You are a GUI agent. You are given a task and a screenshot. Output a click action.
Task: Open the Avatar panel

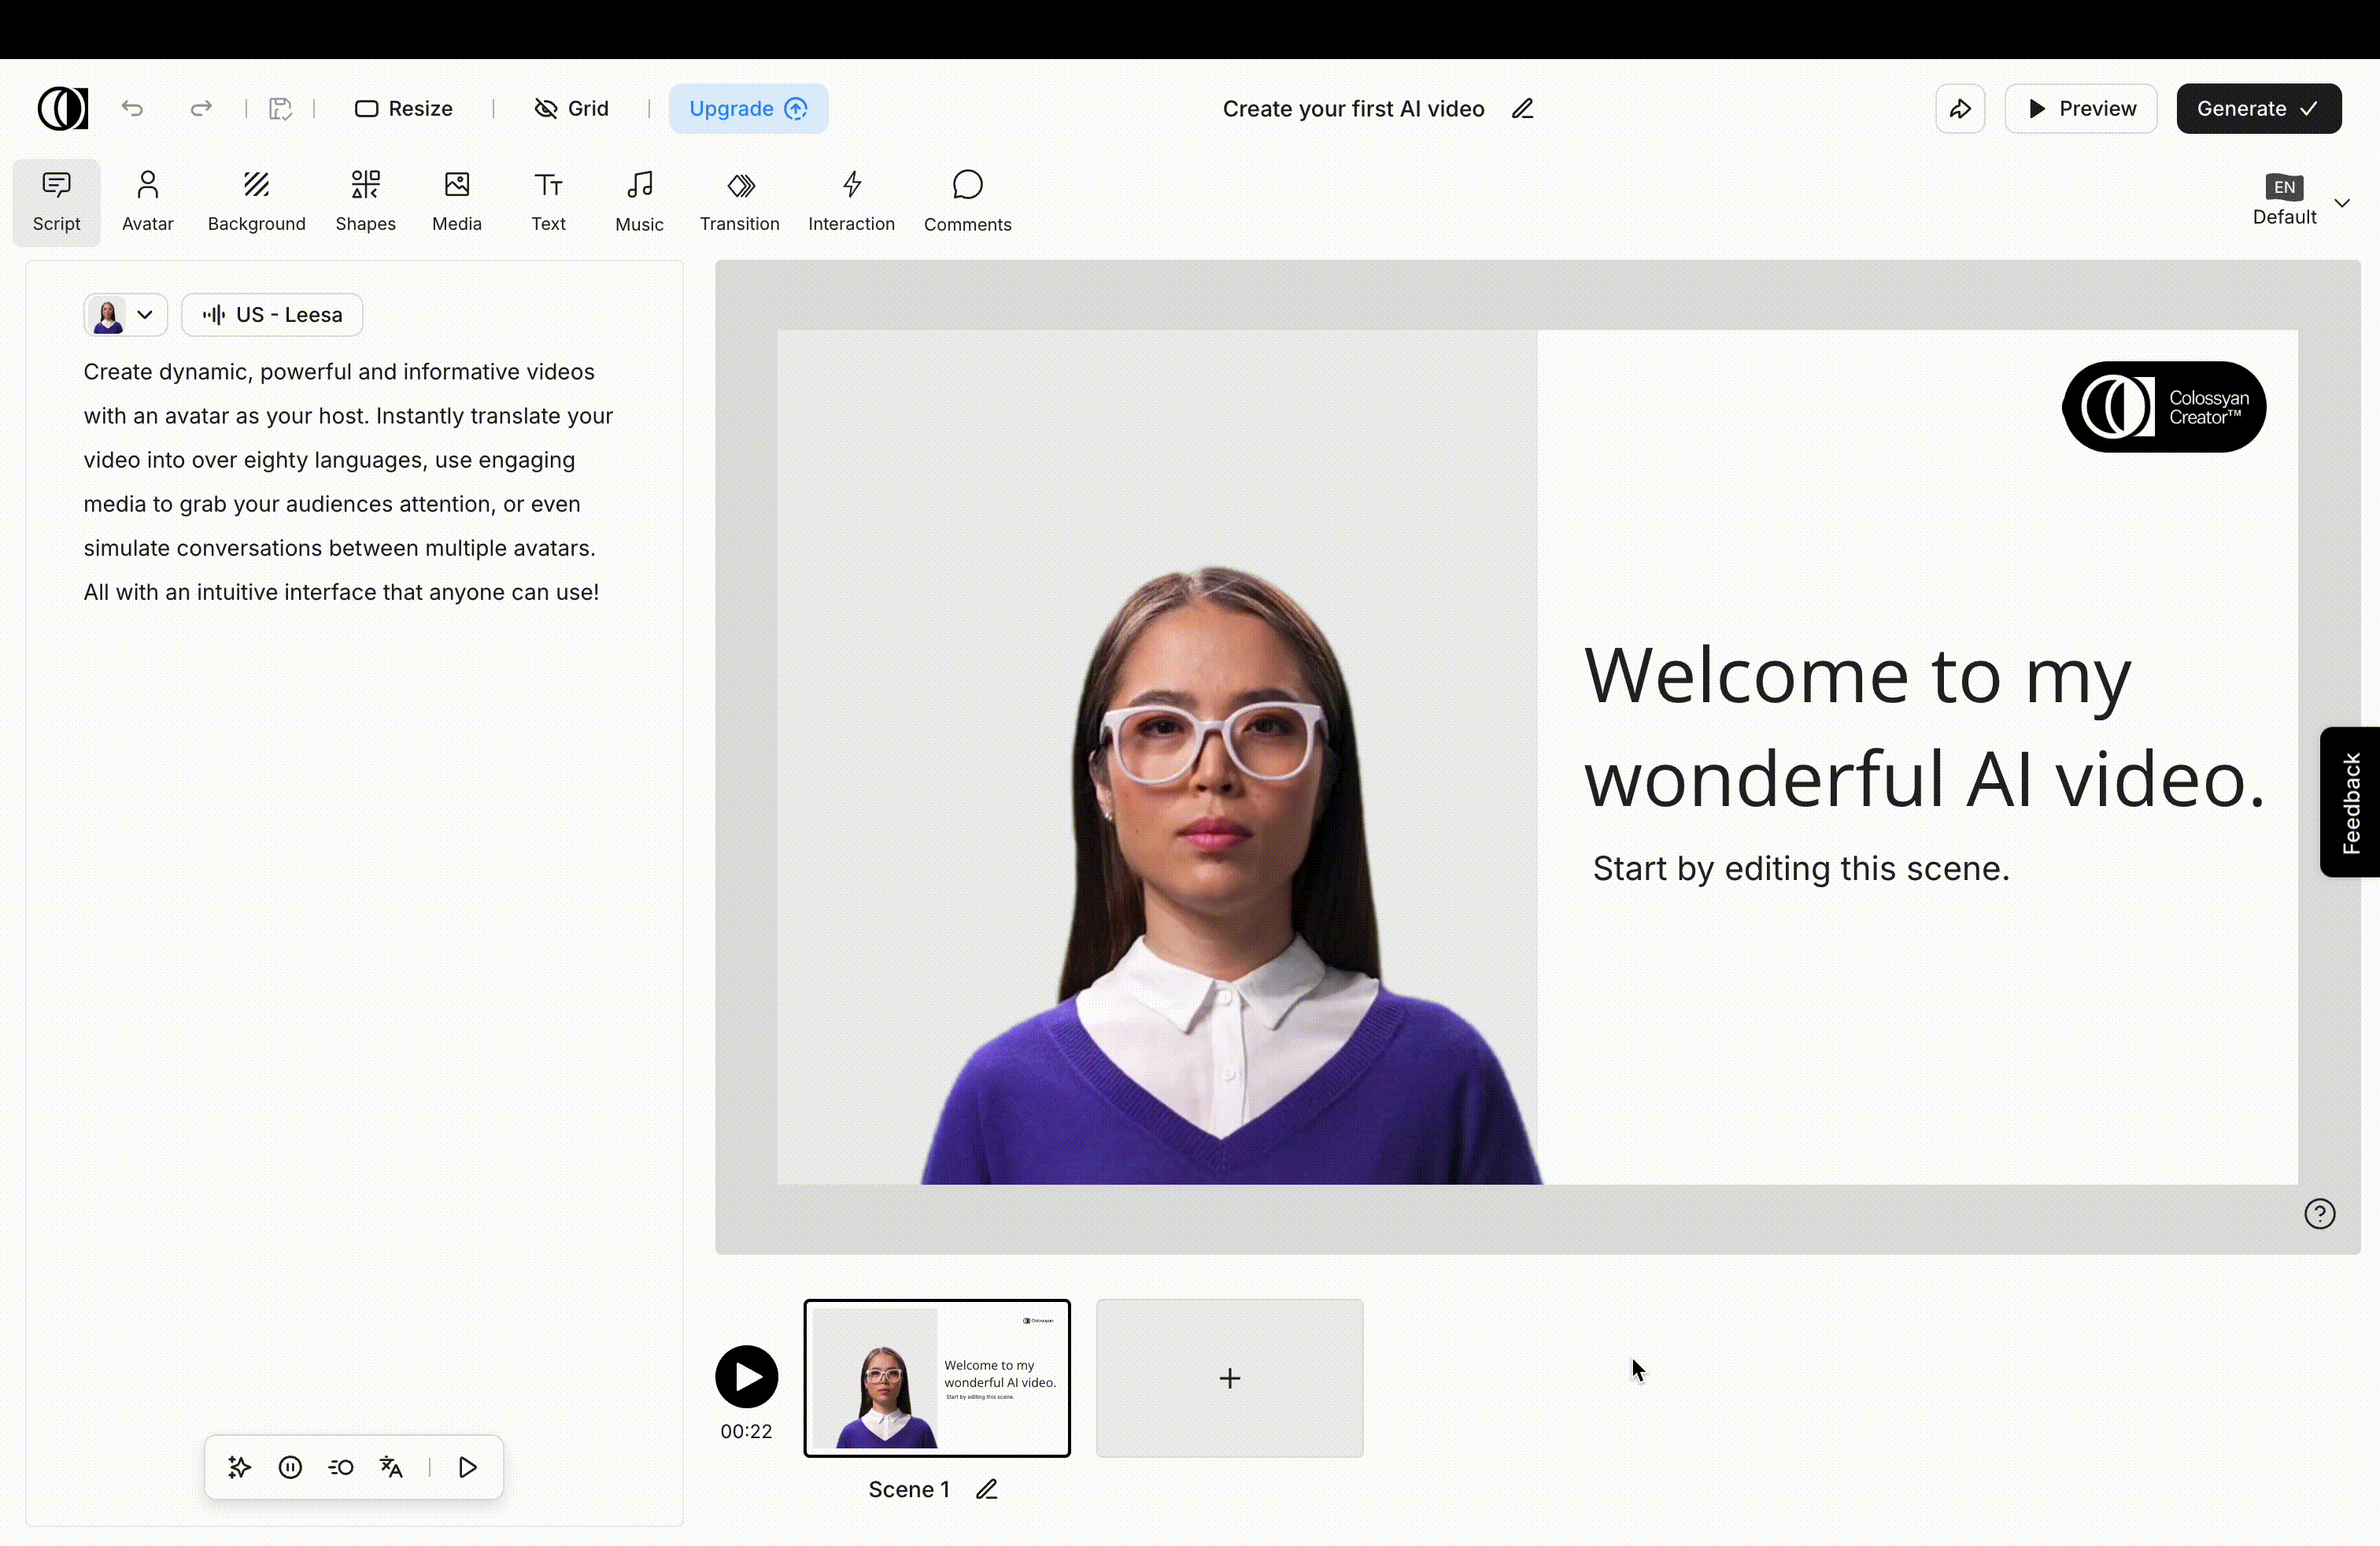pyautogui.click(x=147, y=201)
